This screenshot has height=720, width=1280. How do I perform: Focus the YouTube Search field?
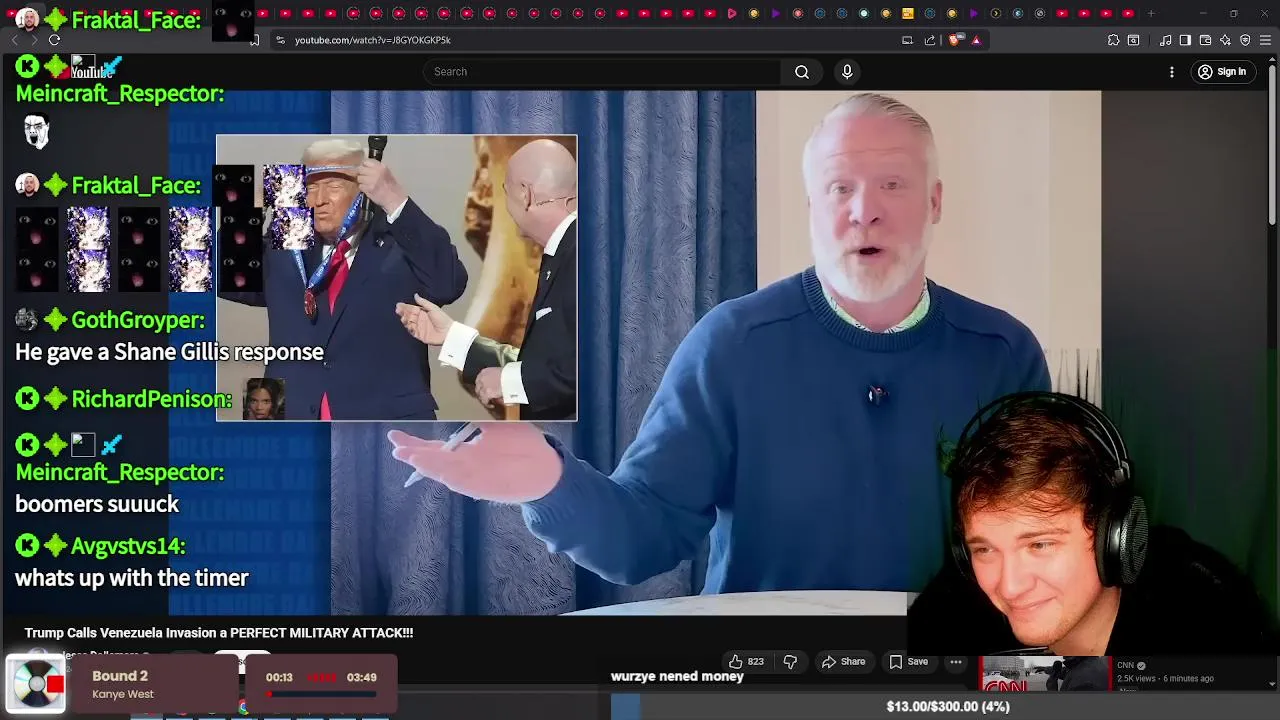click(x=601, y=71)
